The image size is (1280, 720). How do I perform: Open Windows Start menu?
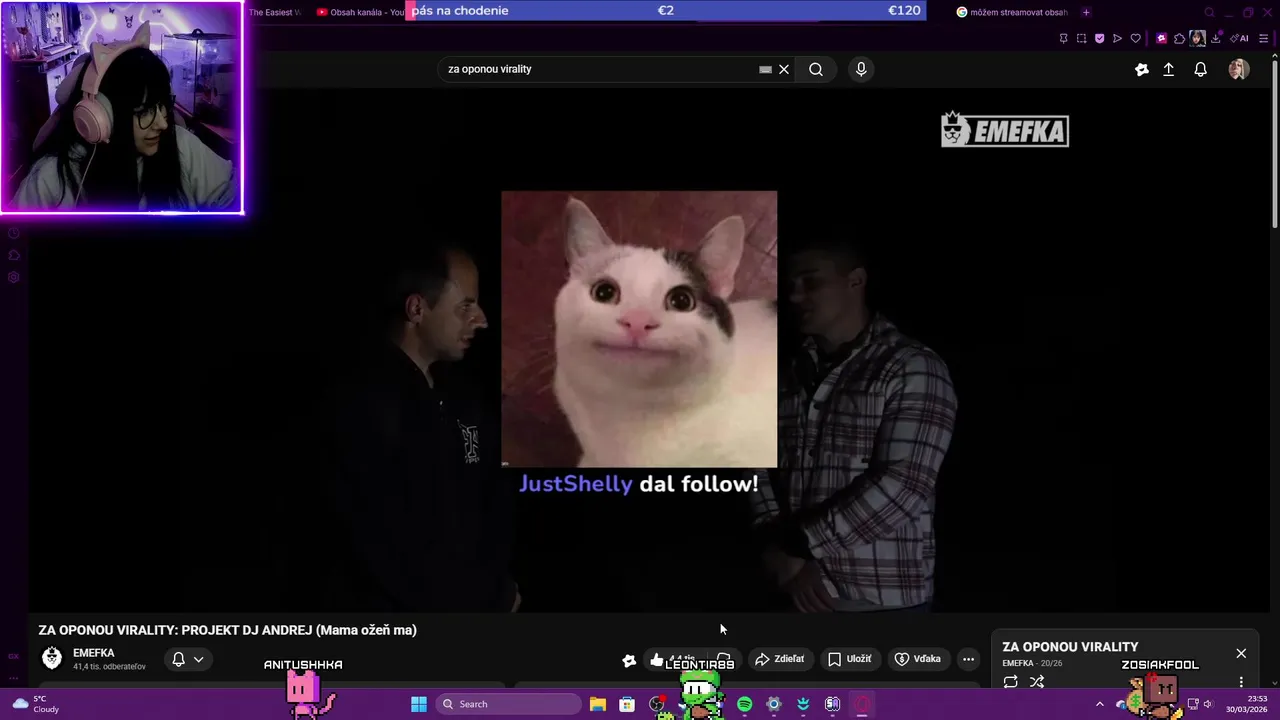419,704
